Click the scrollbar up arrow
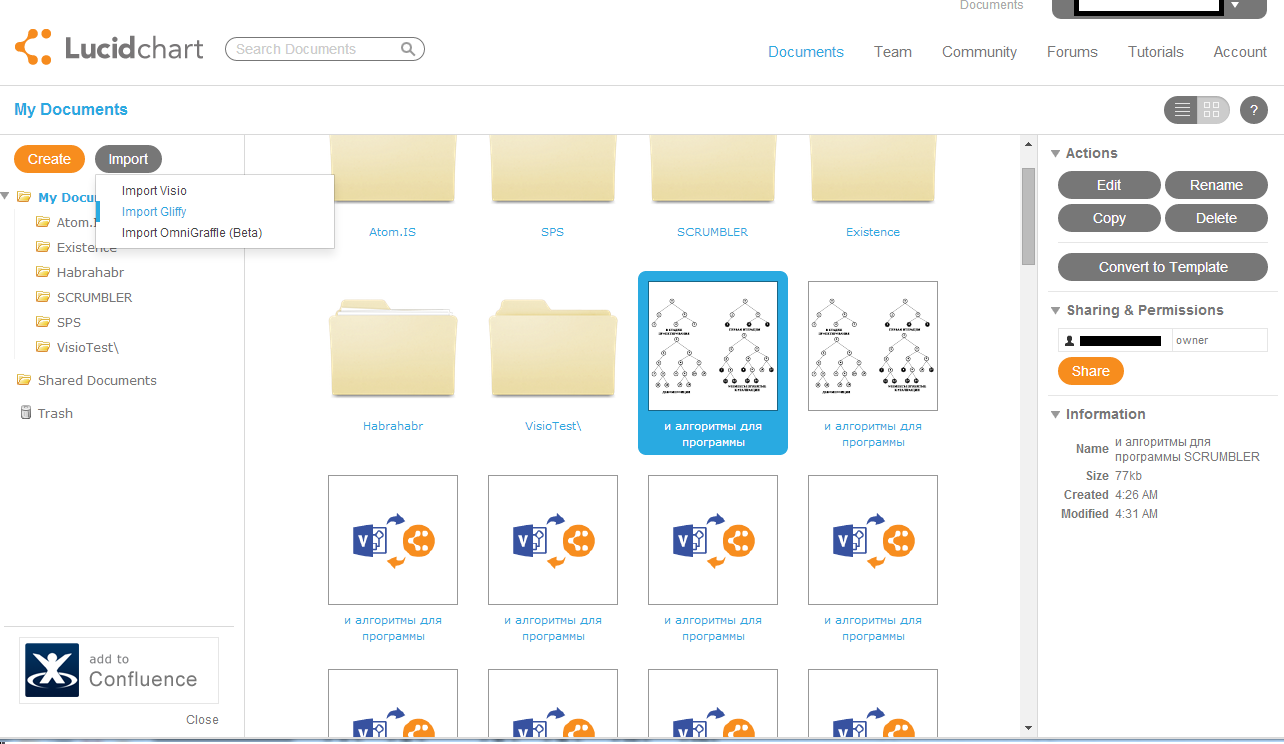 click(1028, 146)
